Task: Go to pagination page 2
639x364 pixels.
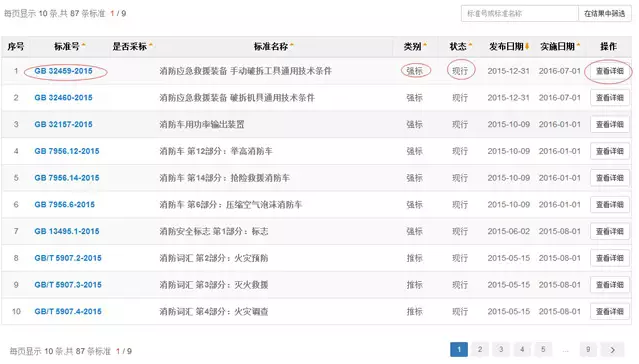Action: [x=480, y=349]
